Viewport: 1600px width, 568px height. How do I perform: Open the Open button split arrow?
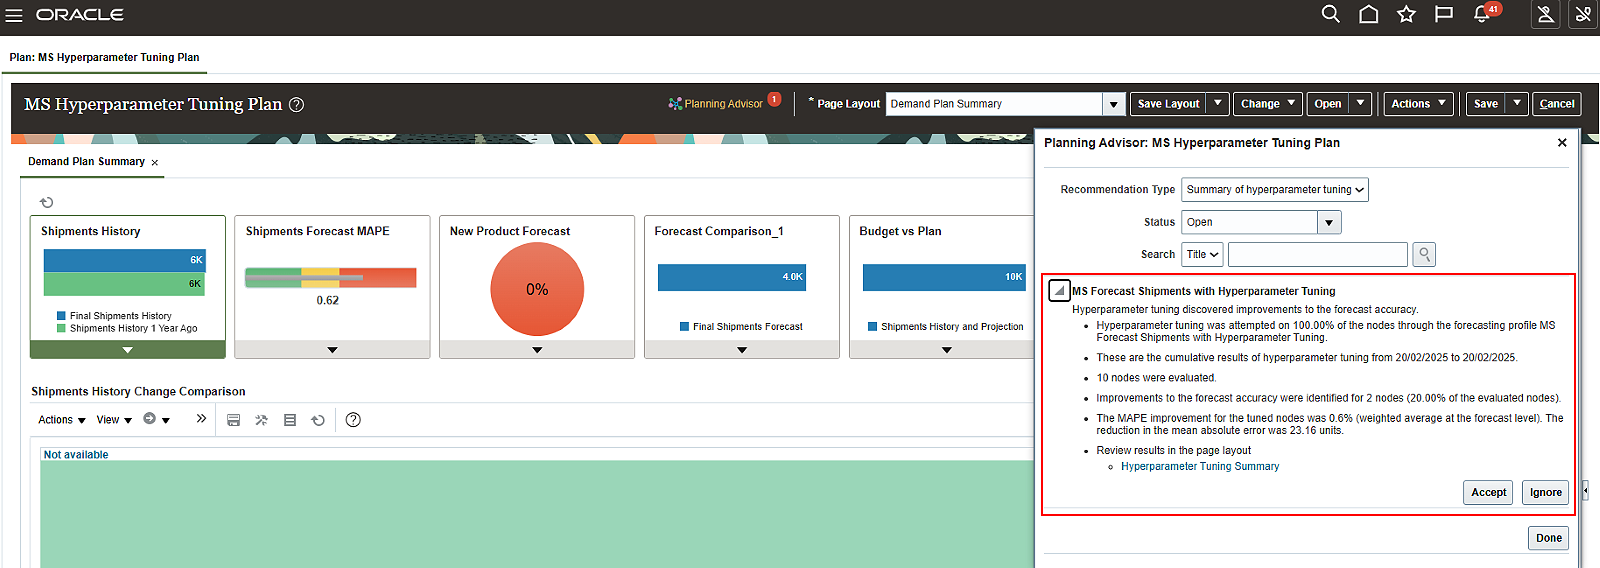1360,103
